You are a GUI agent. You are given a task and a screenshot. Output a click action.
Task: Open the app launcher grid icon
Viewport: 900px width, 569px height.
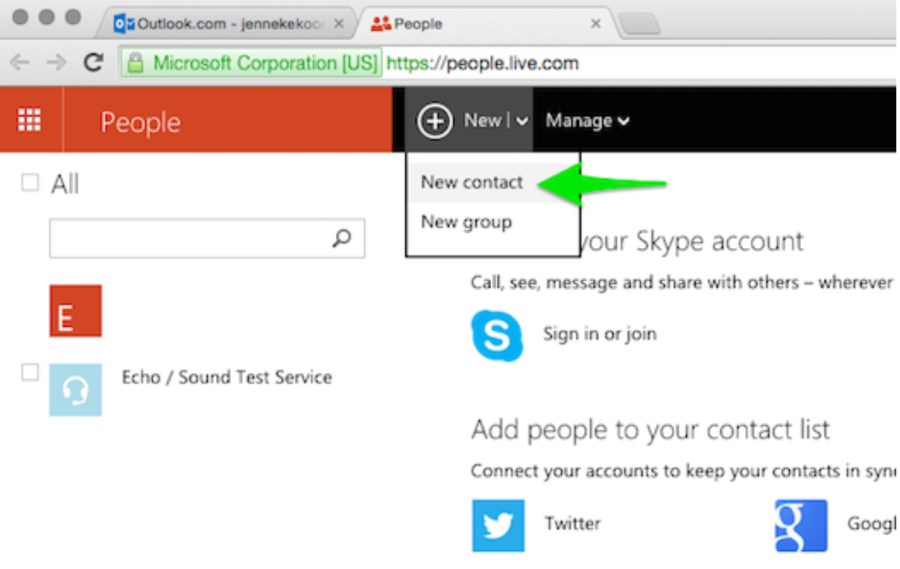(29, 120)
